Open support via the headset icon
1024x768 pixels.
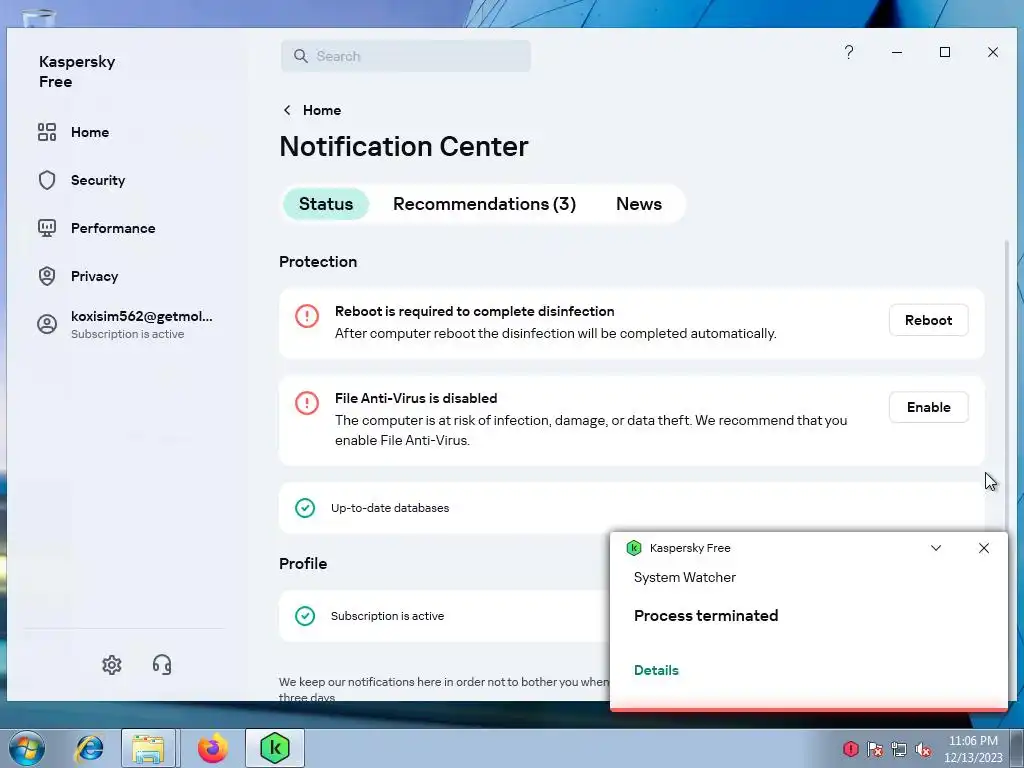162,665
